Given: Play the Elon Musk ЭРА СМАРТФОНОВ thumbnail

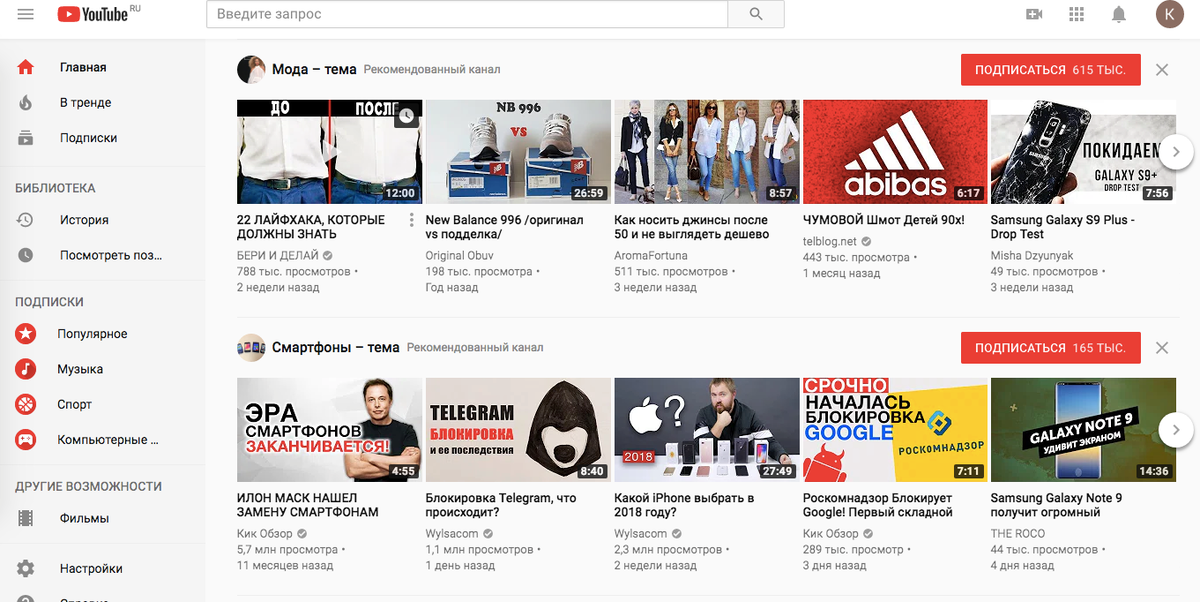Looking at the screenshot, I should tap(329, 430).
